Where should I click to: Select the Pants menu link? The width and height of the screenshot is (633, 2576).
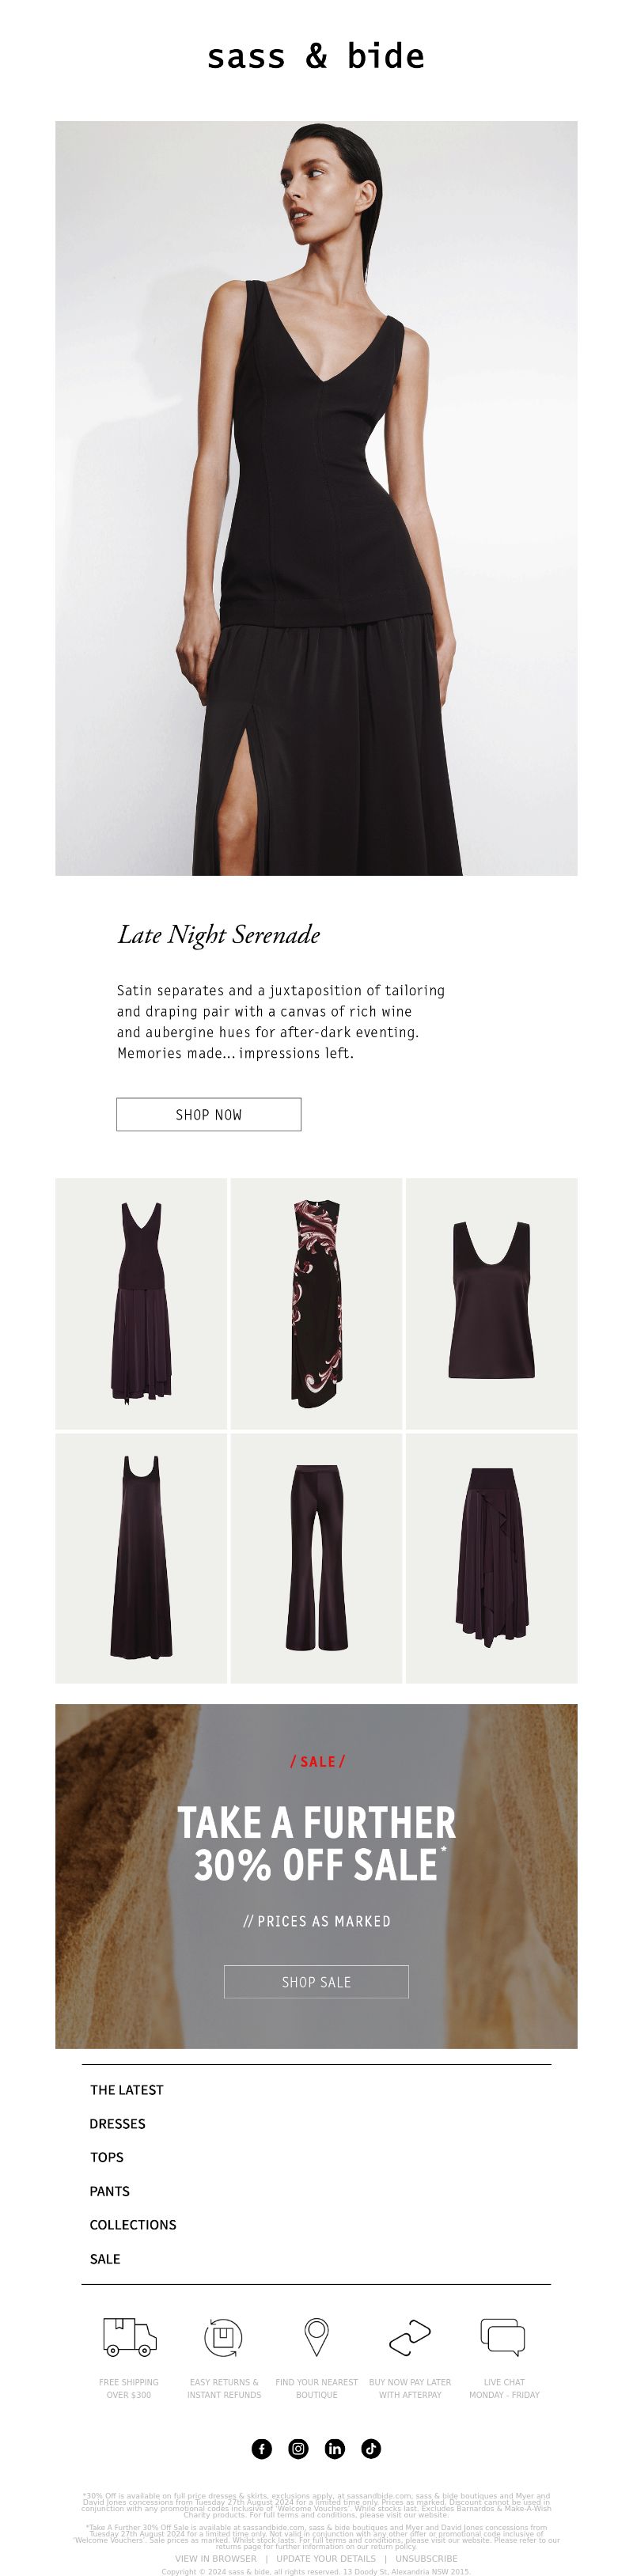[x=110, y=2191]
